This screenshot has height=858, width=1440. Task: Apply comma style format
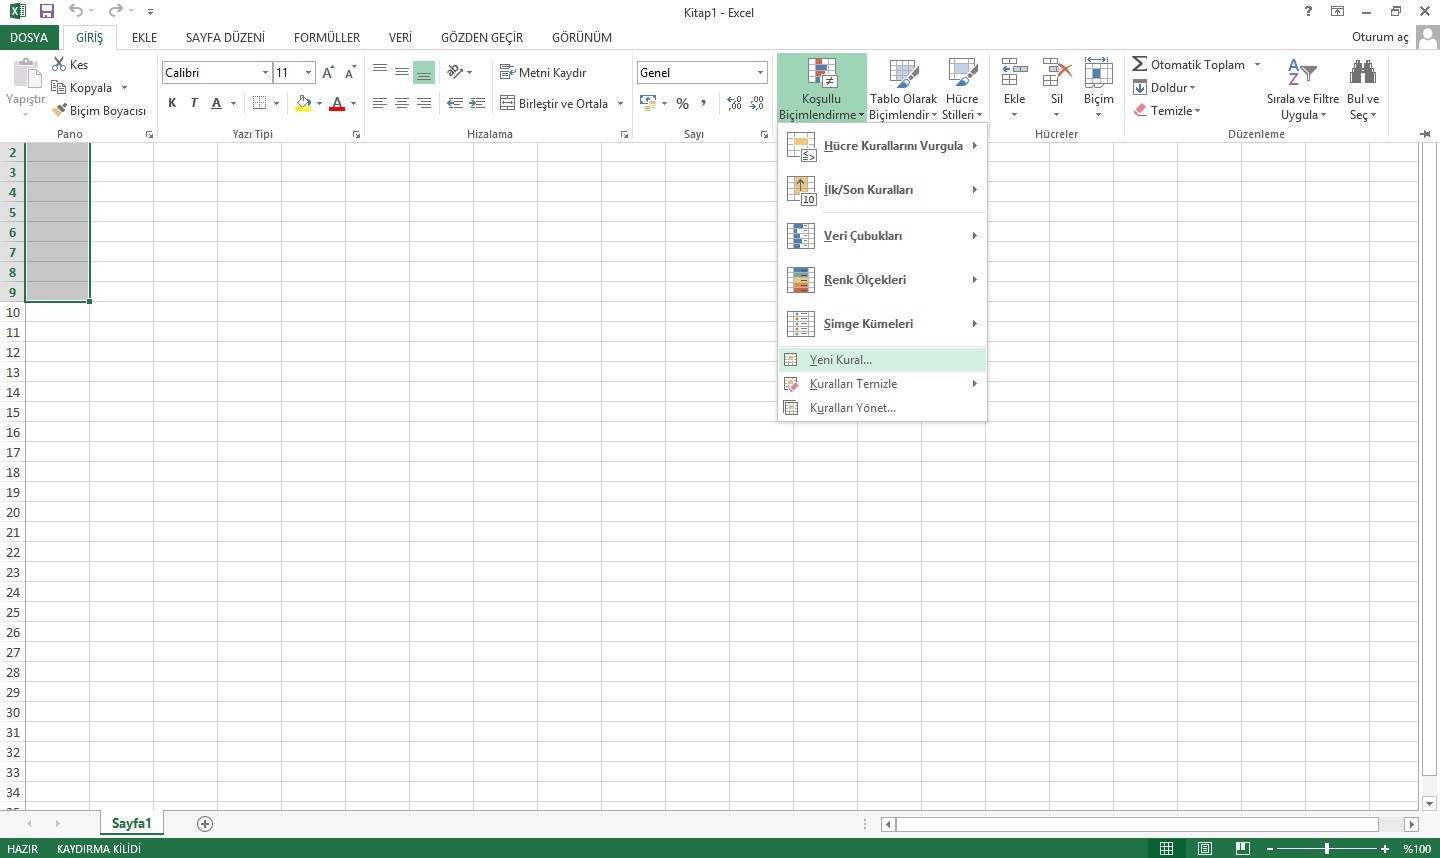(x=704, y=103)
